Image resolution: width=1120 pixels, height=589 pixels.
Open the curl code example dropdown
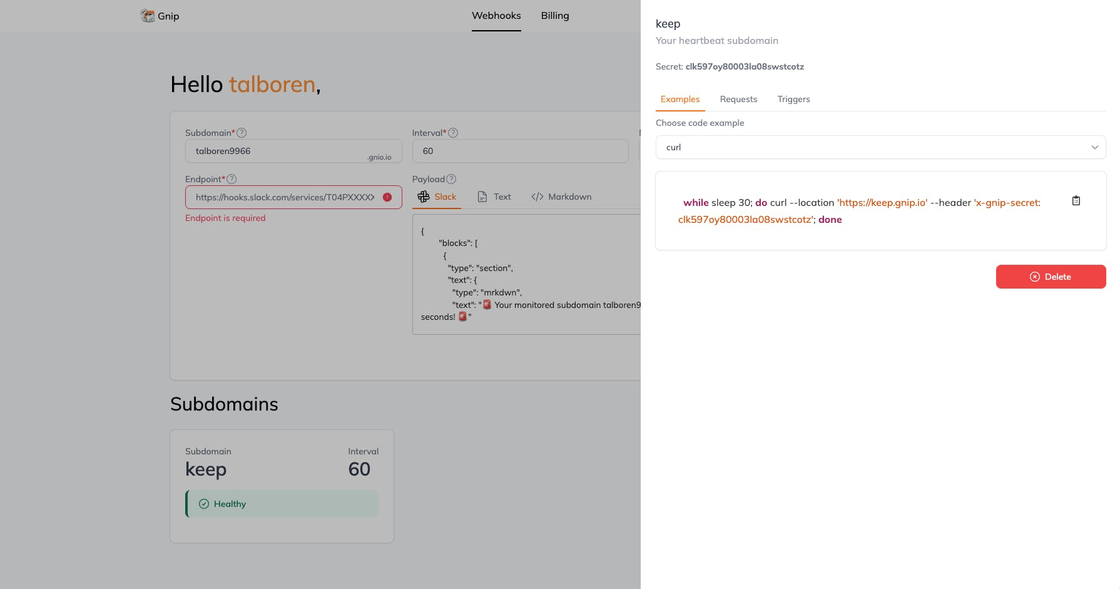[880, 147]
